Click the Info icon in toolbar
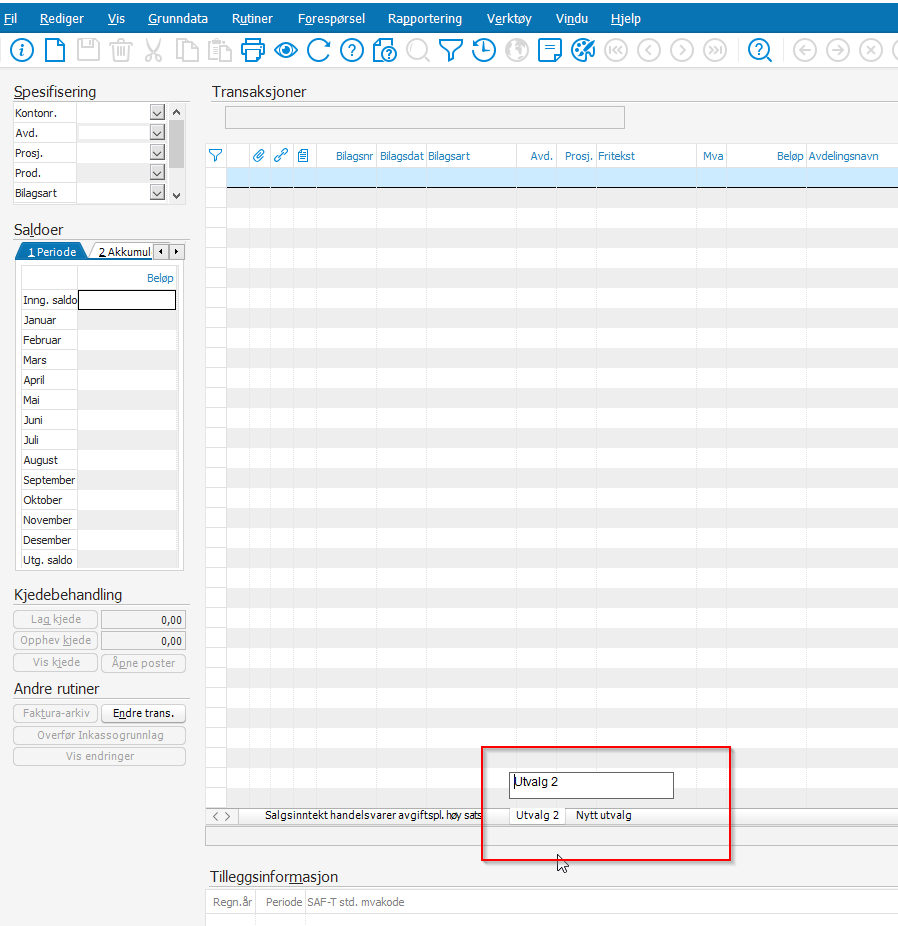This screenshot has height=926, width=898. [22, 50]
